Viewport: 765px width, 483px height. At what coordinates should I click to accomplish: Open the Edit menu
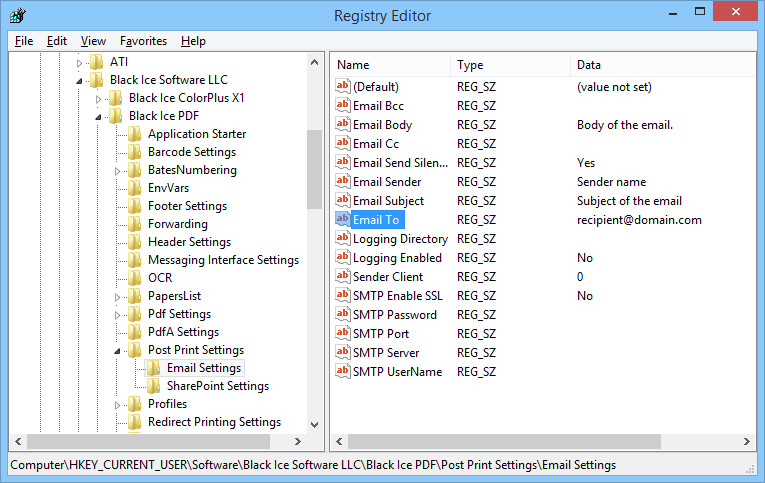(x=57, y=41)
